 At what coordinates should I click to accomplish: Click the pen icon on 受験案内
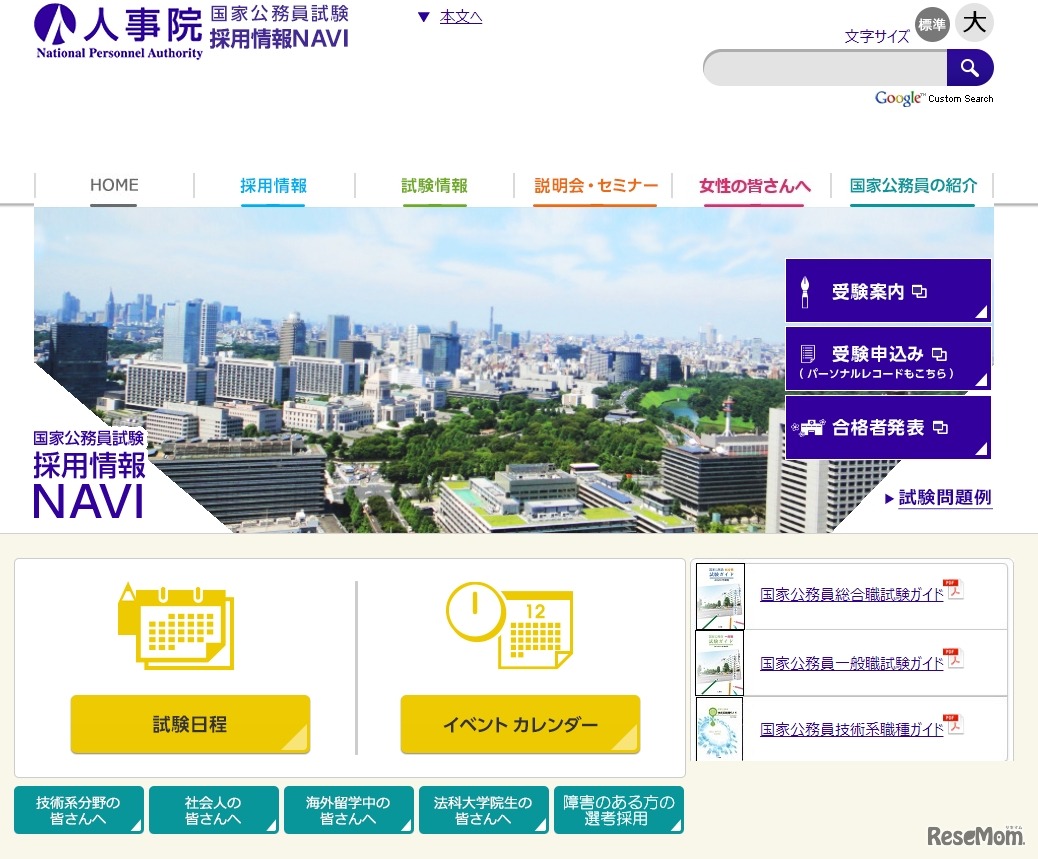(806, 292)
